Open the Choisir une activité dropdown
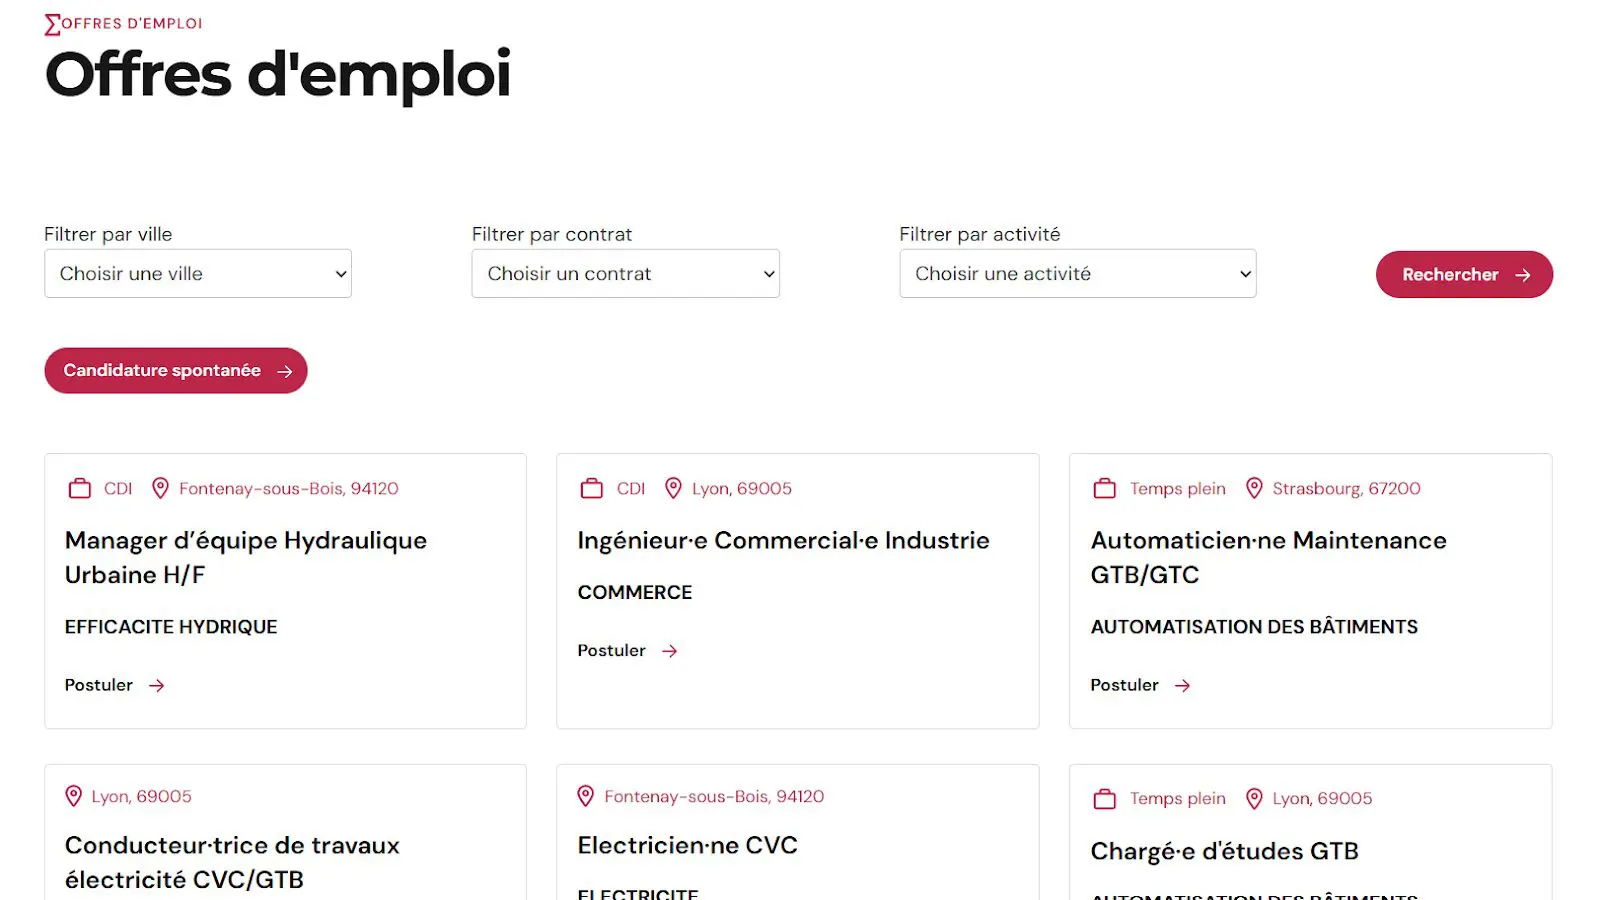Image resolution: width=1600 pixels, height=900 pixels. pos(1077,274)
